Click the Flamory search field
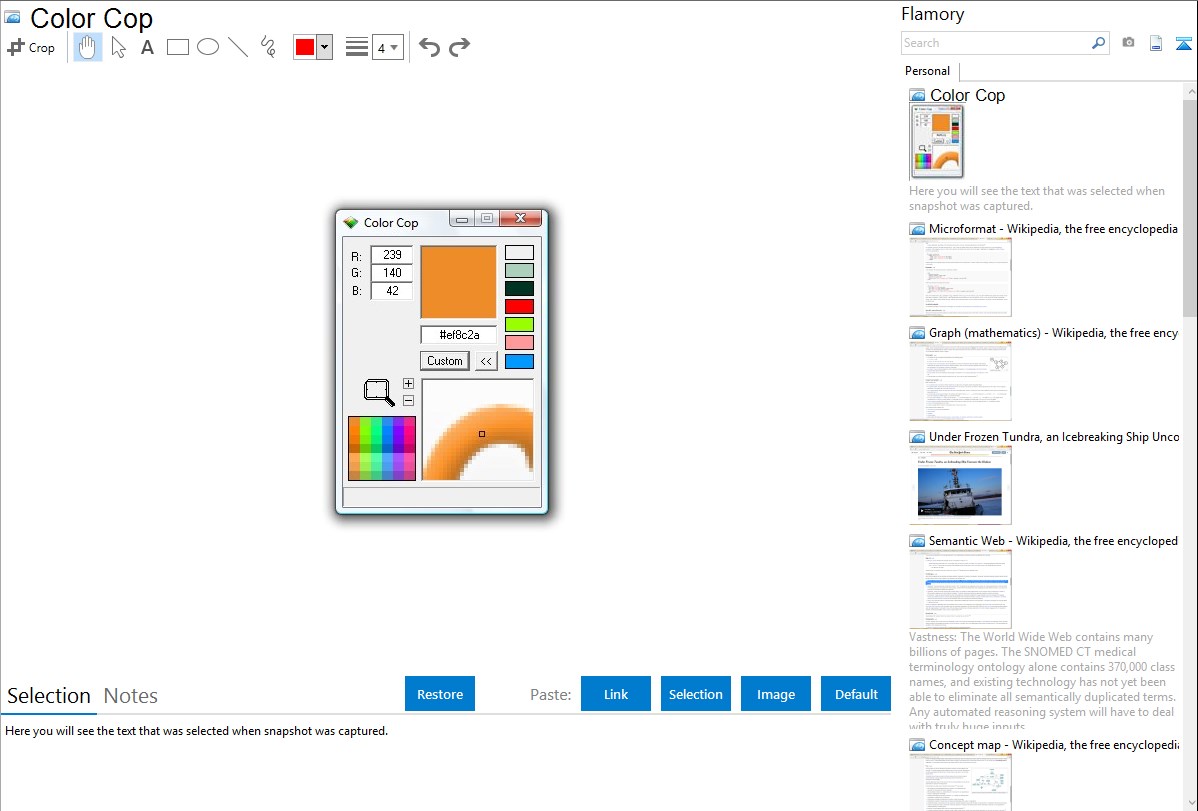Image resolution: width=1198 pixels, height=811 pixels. [996, 43]
